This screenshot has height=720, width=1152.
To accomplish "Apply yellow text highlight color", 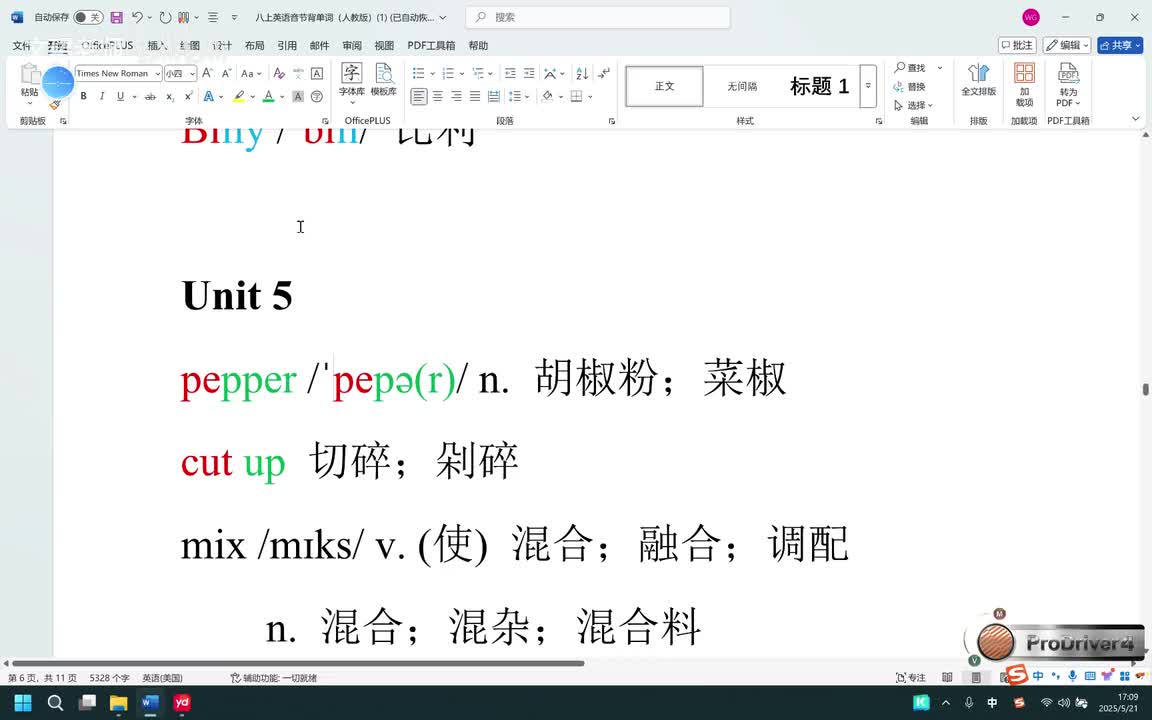I will (239, 96).
